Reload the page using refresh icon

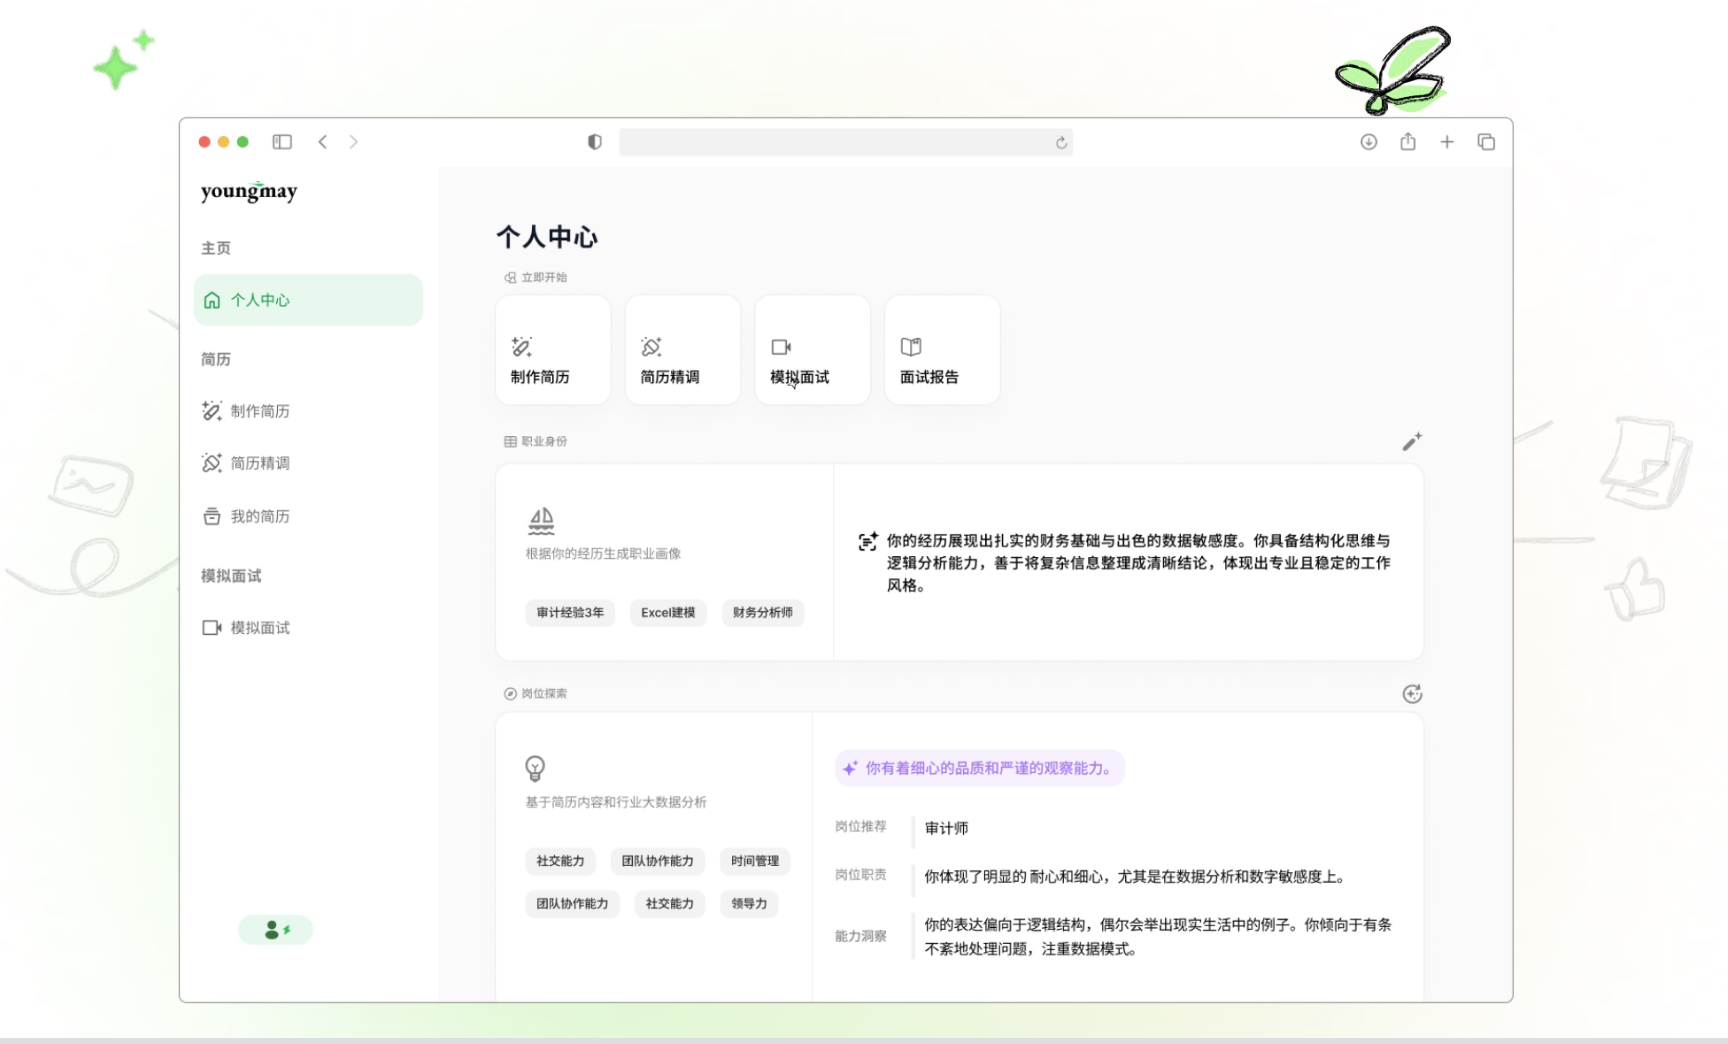click(x=1061, y=143)
